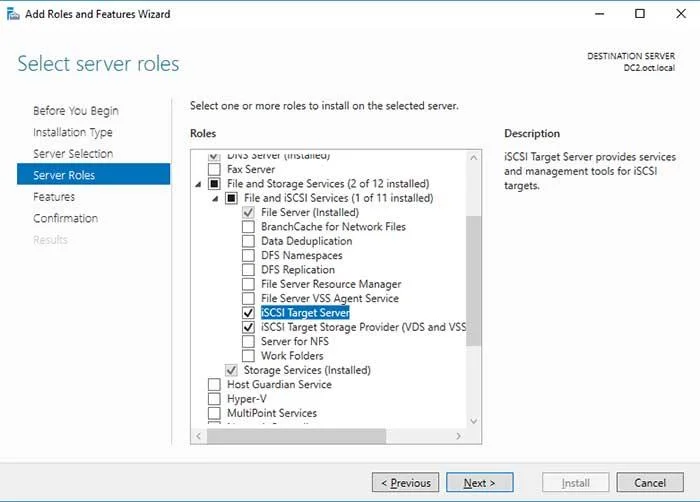Select Host Guardian Service label
The width and height of the screenshot is (700, 502).
(279, 385)
